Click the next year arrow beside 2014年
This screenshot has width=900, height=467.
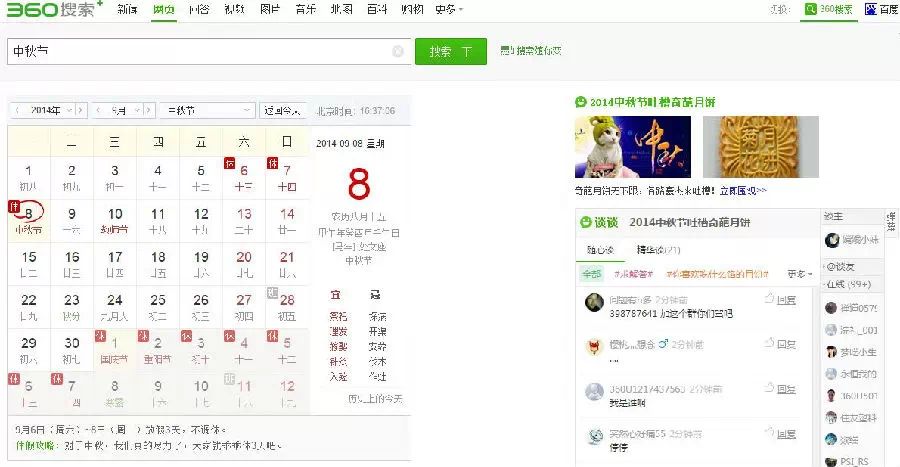pos(81,110)
